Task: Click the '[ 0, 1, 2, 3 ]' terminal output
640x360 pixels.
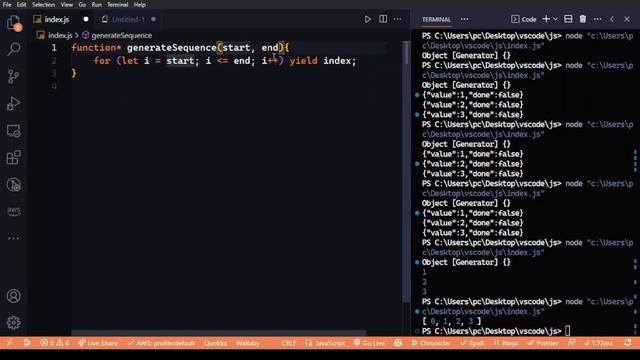Action: point(451,321)
